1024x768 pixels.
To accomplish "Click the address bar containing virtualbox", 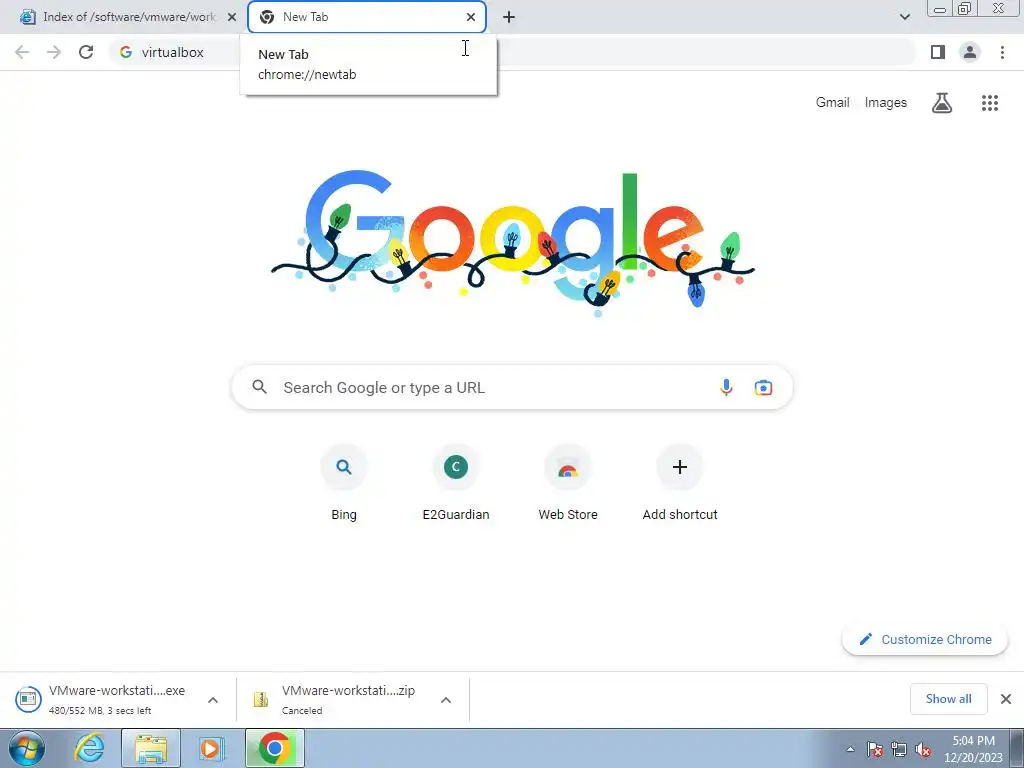I will pos(513,52).
